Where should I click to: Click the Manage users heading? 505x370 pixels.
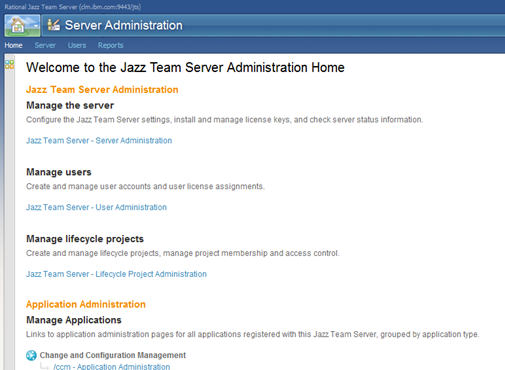59,172
